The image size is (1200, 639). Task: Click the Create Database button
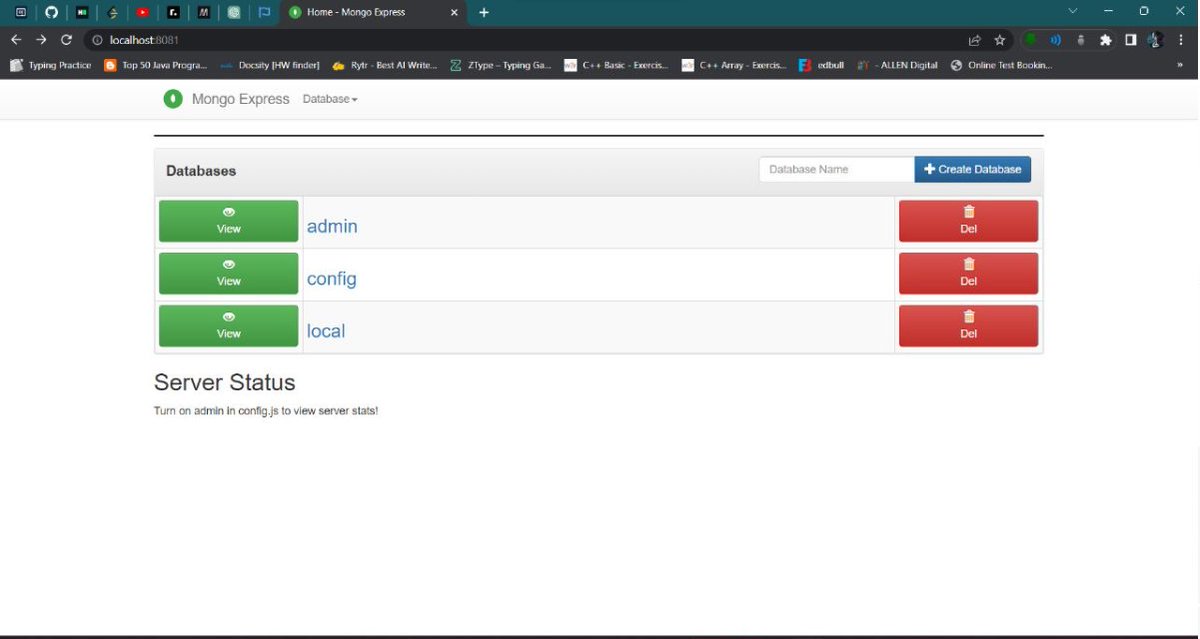pos(973,169)
